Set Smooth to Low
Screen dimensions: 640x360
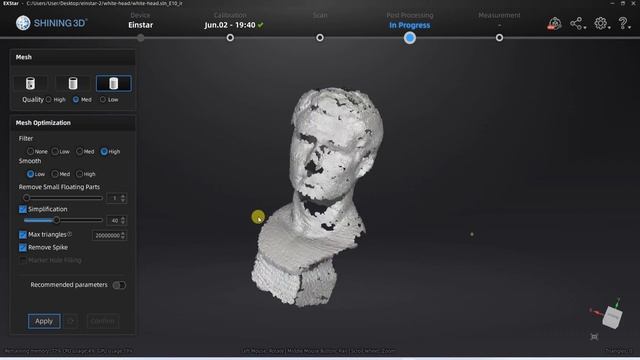point(31,174)
